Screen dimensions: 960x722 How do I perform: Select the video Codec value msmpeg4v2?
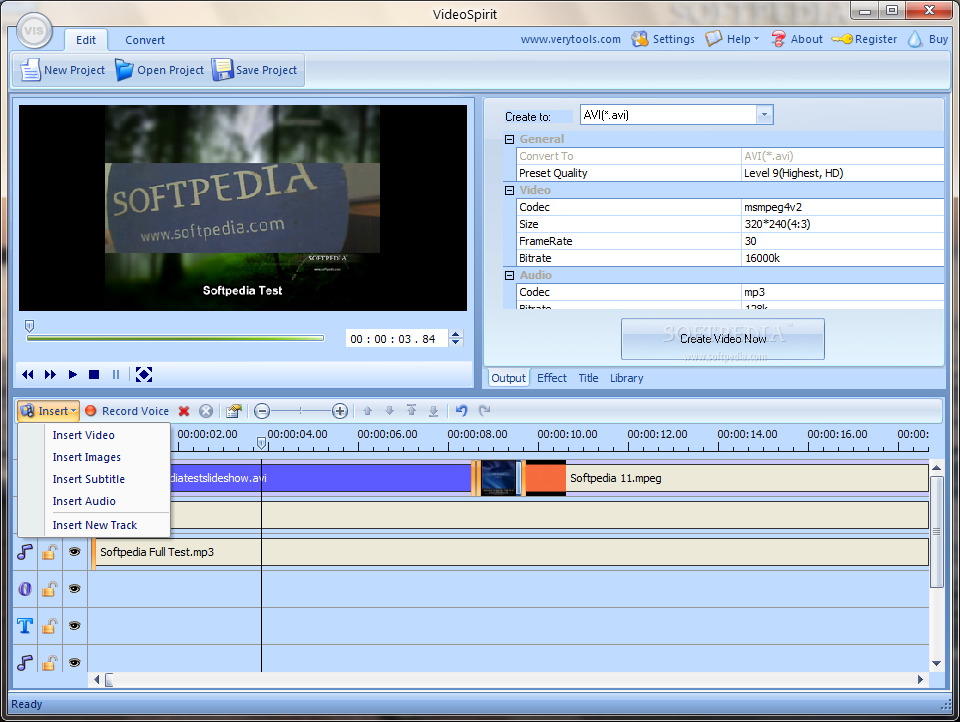(842, 207)
